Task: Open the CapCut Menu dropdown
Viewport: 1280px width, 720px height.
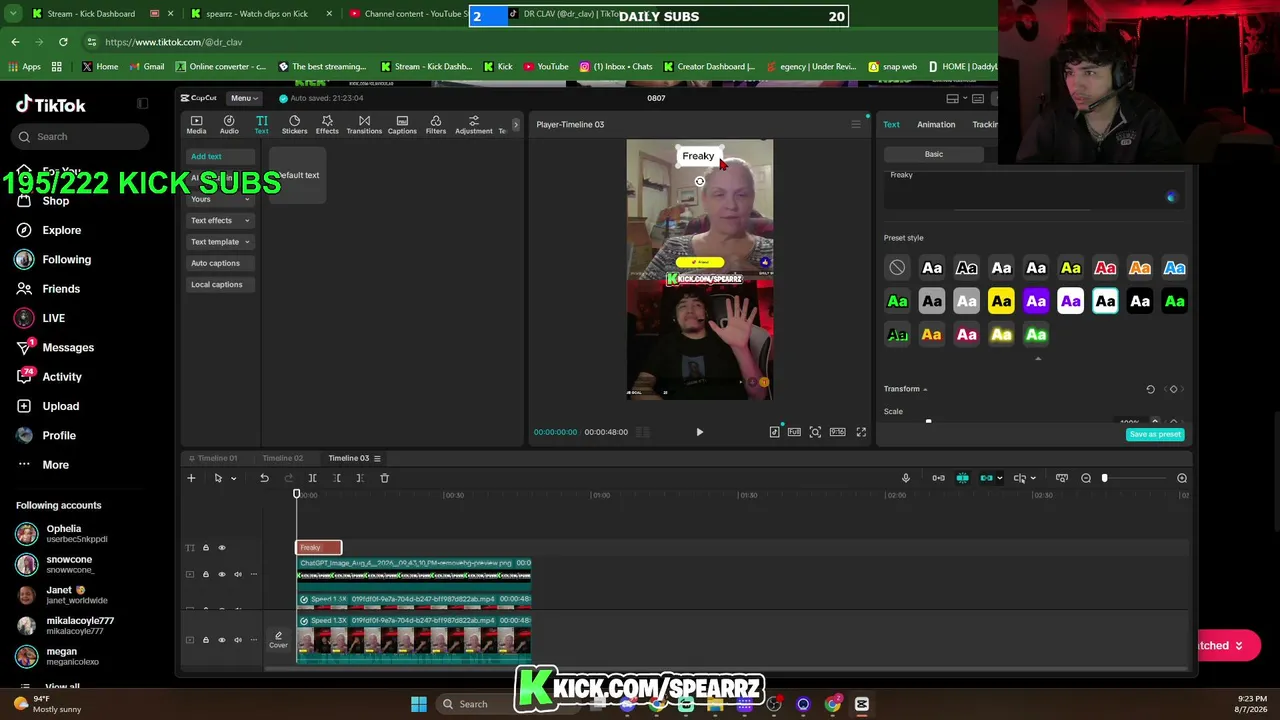Action: 244,98
